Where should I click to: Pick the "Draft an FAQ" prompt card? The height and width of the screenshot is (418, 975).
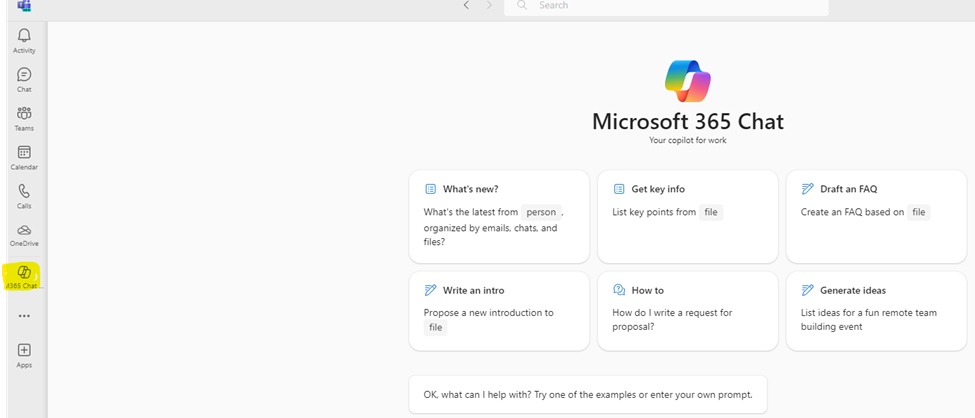[876, 216]
